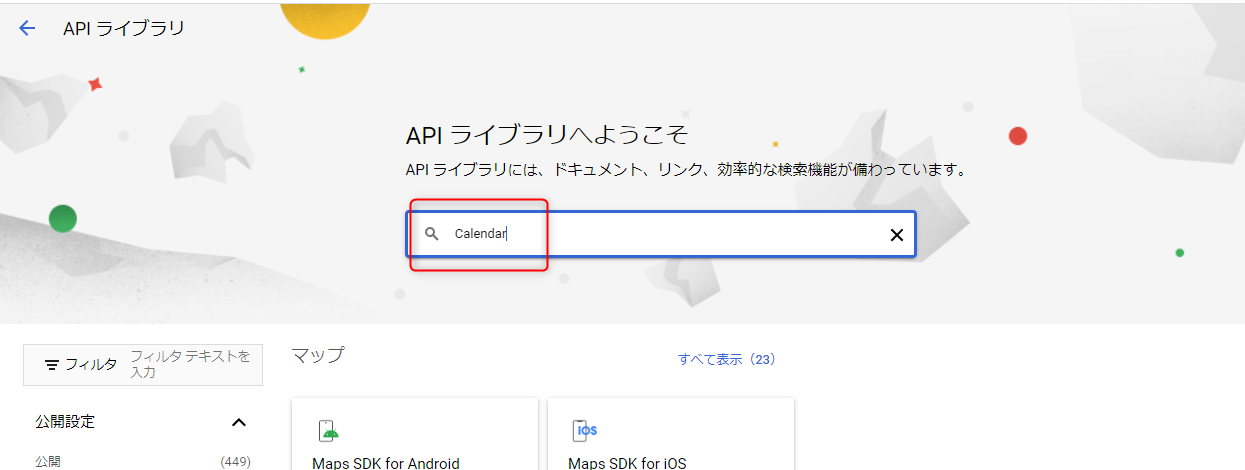Image resolution: width=1245 pixels, height=470 pixels.
Task: Click the magnifier icon in search bar
Action: coord(431,234)
